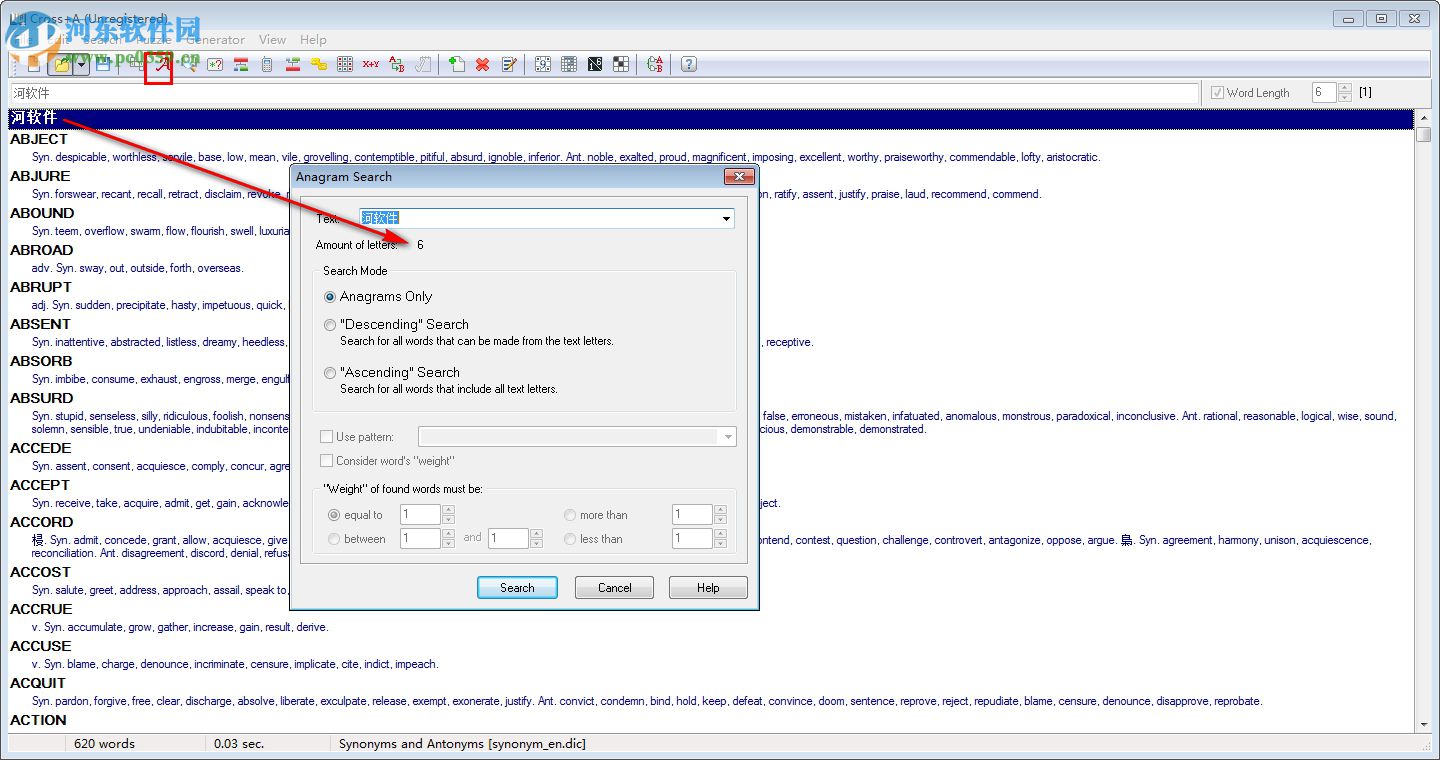Enable the Use pattern checkbox

[x=326, y=437]
